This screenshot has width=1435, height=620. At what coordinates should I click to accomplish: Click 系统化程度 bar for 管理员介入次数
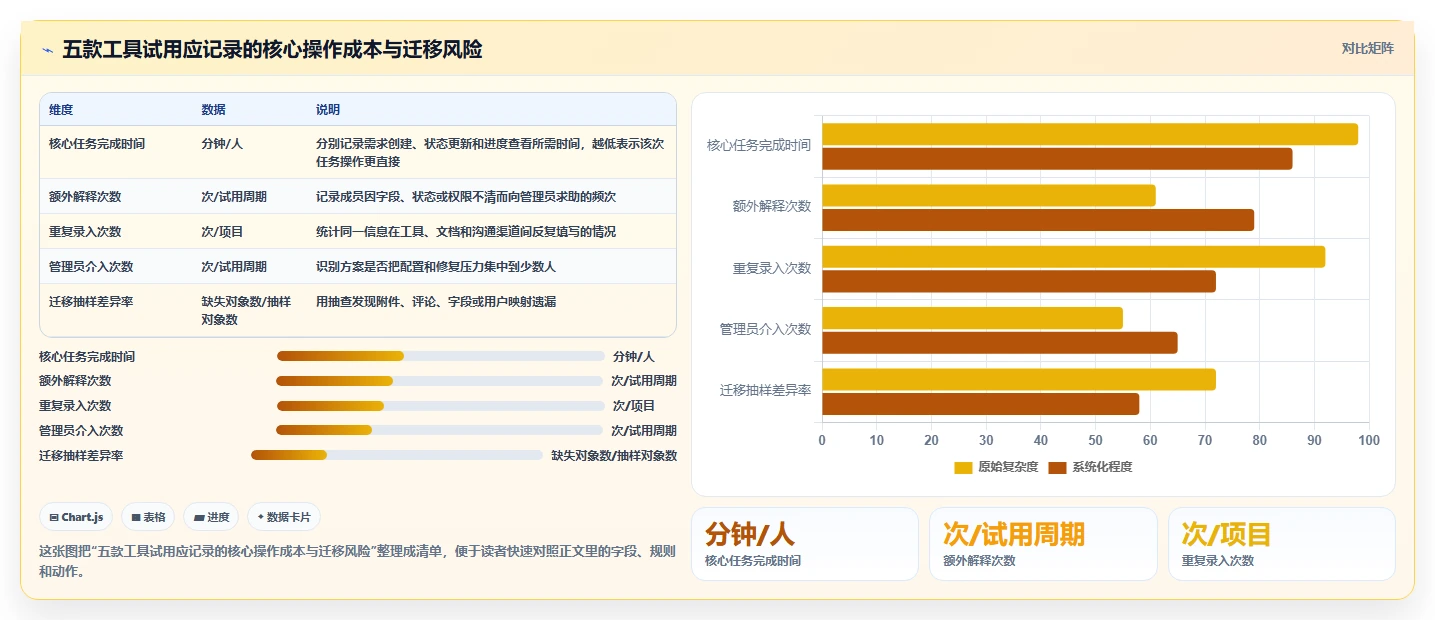tap(1000, 343)
